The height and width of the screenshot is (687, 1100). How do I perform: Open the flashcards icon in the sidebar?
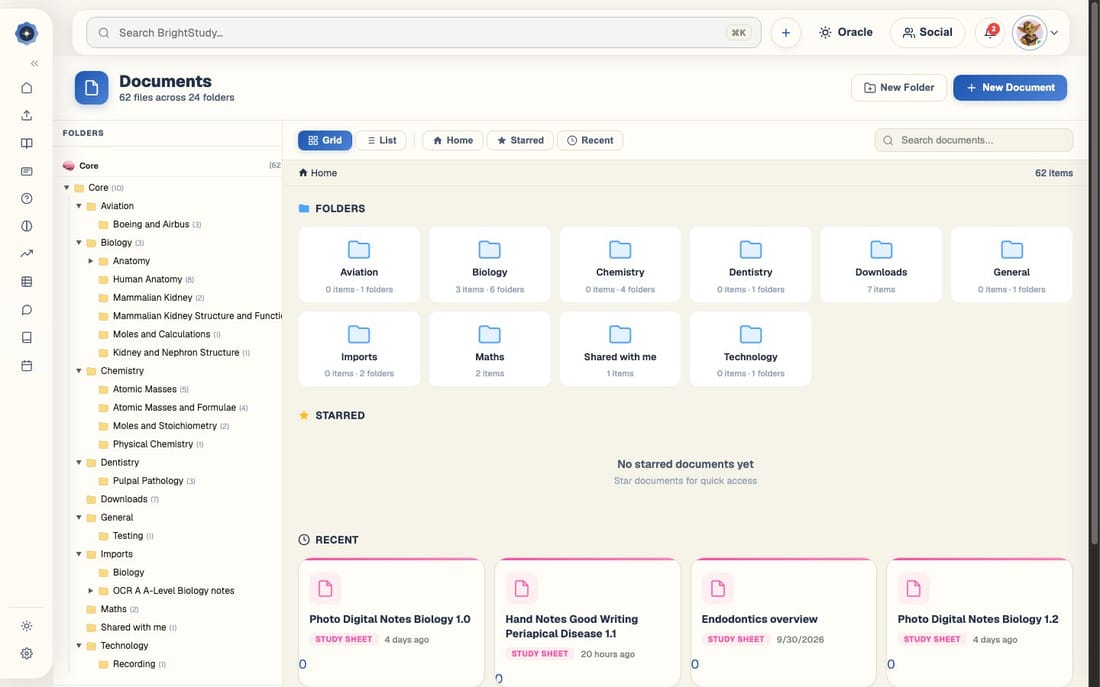(27, 171)
